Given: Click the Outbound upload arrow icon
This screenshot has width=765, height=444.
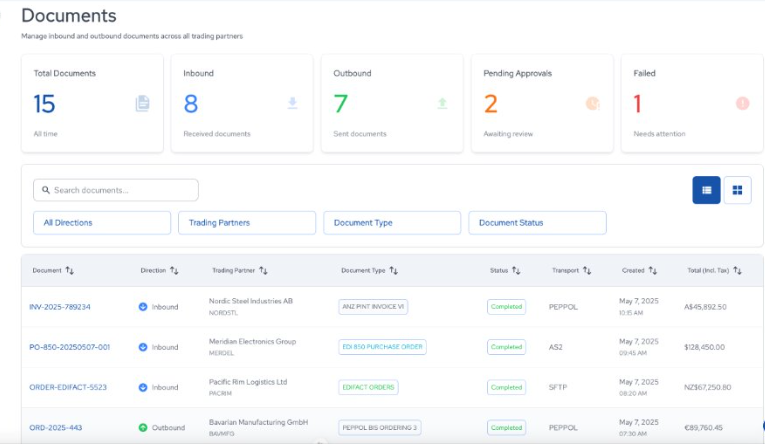Looking at the screenshot, I should tap(442, 103).
